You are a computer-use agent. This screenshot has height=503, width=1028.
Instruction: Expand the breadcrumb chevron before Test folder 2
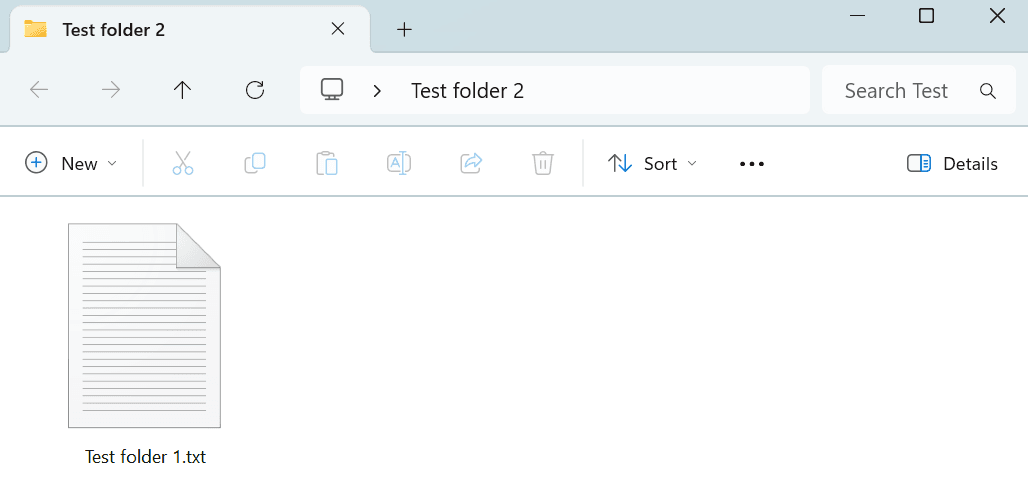pyautogui.click(x=377, y=90)
